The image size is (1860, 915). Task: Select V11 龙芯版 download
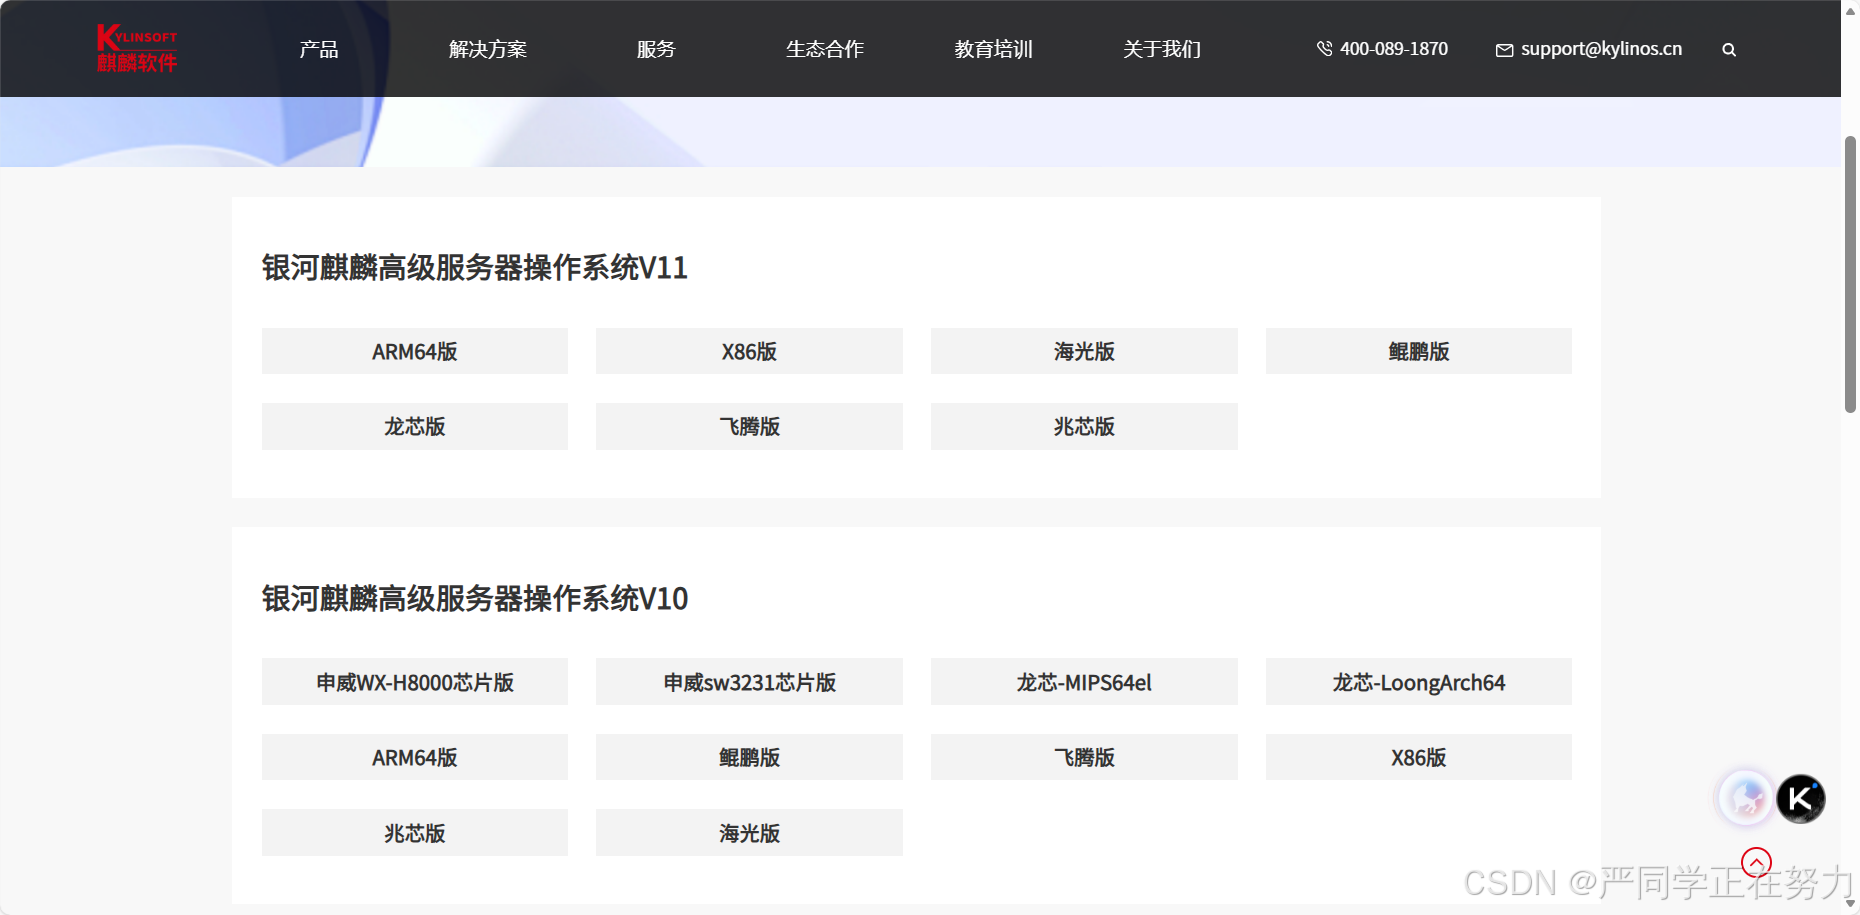tap(415, 426)
